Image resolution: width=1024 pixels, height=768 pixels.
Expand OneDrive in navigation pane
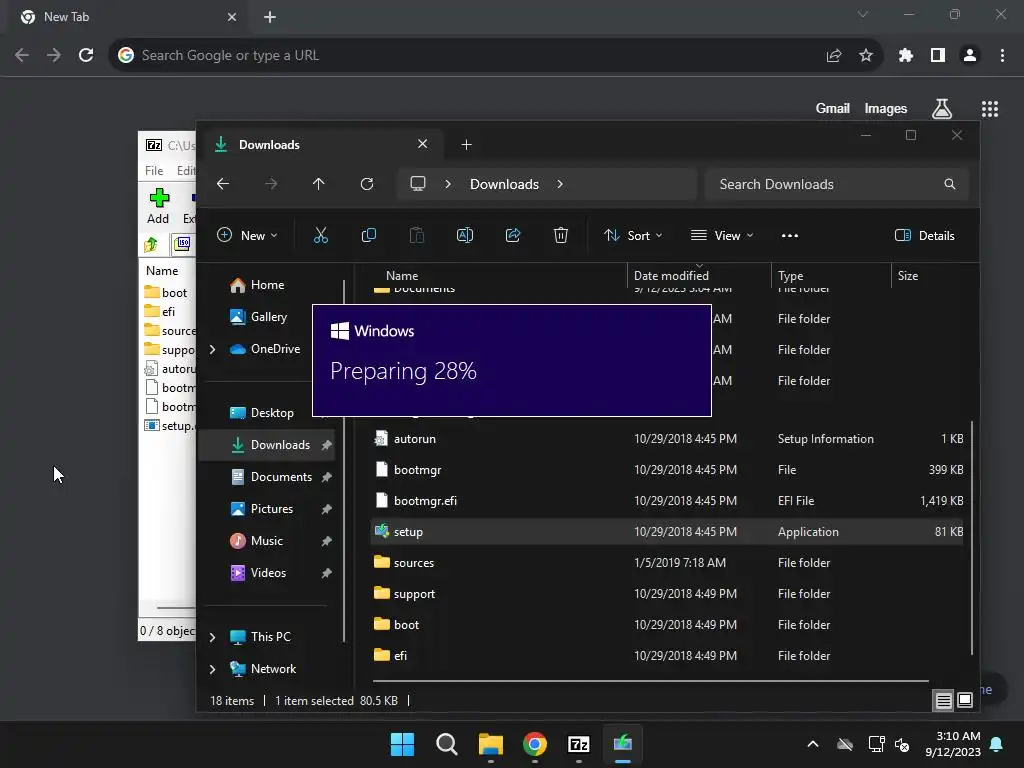coord(212,349)
